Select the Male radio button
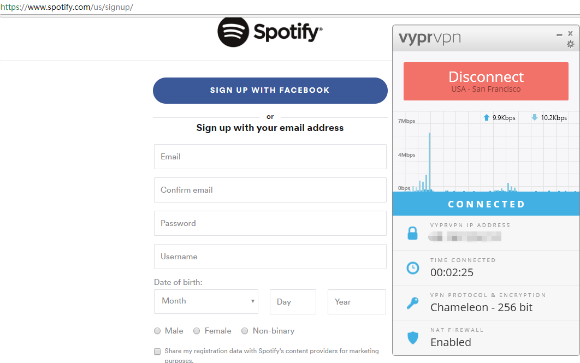 pos(157,331)
